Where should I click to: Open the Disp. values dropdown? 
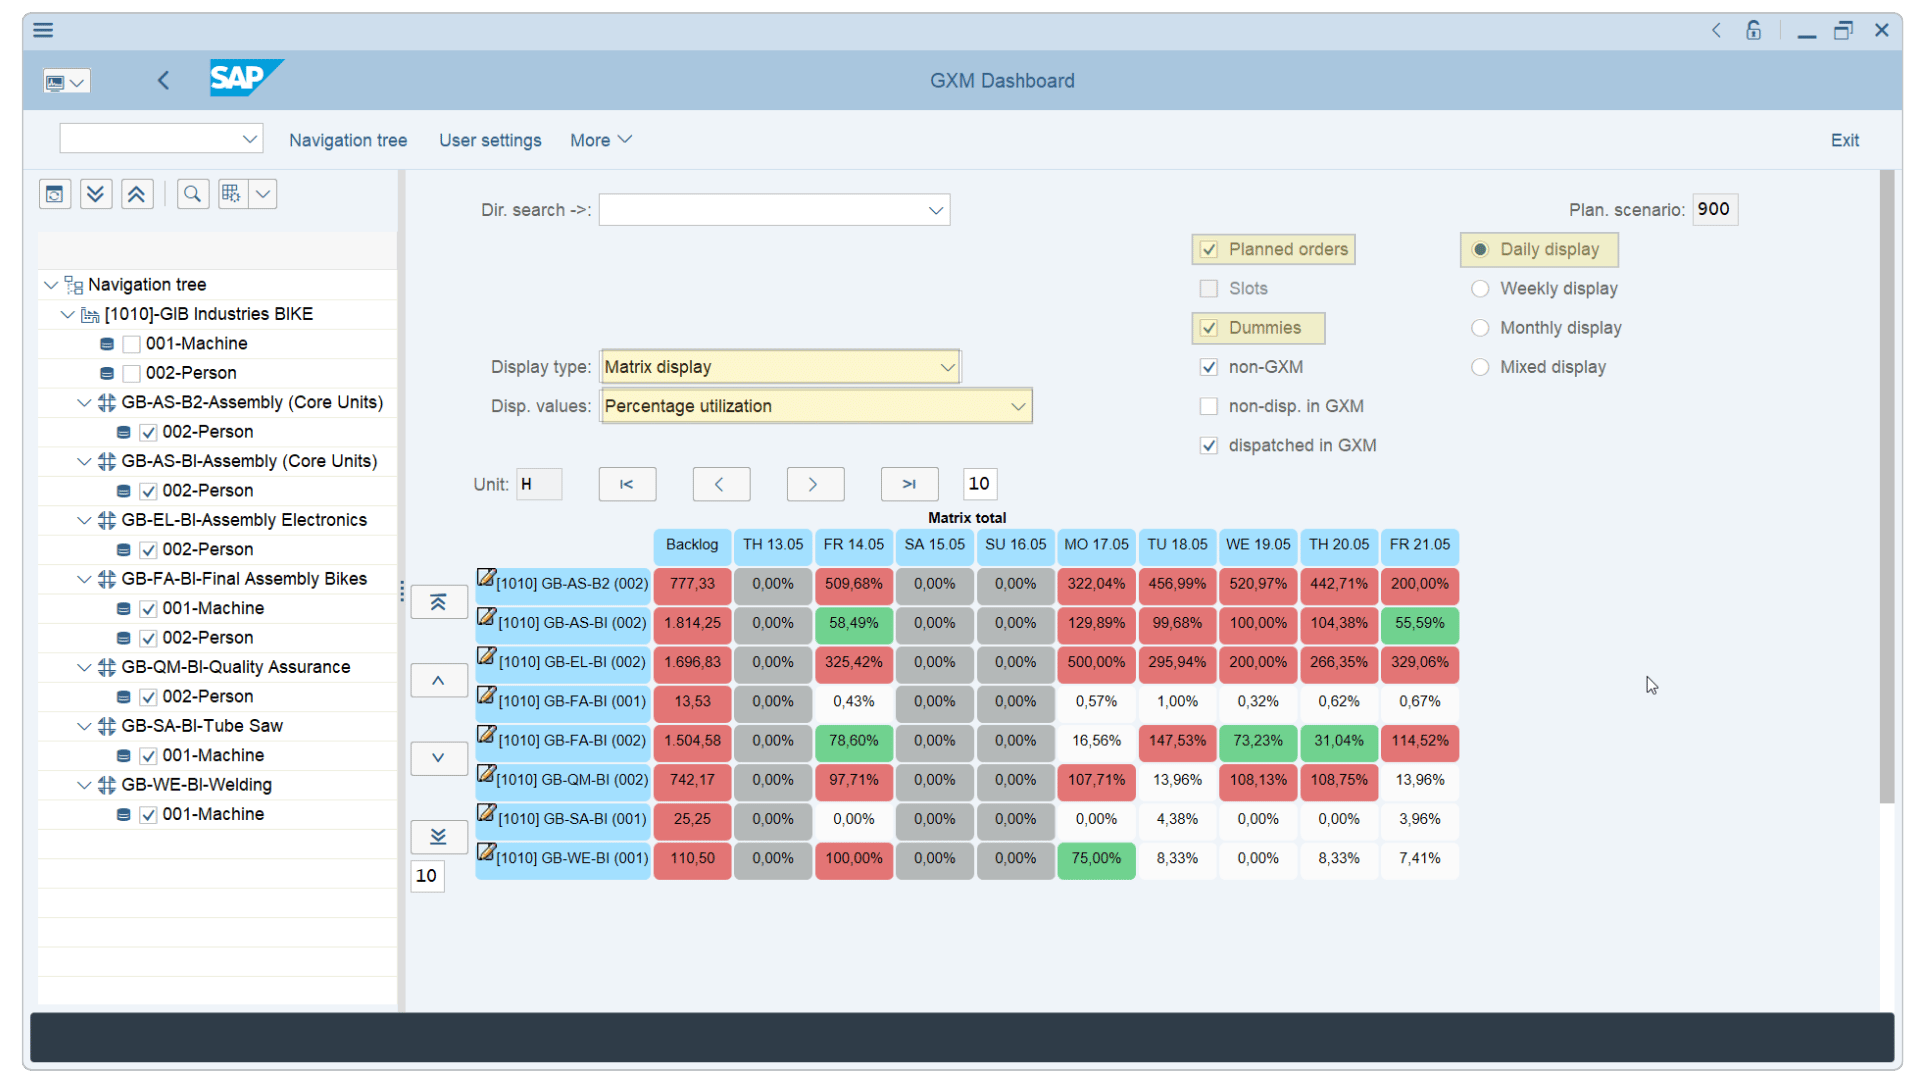1017,406
